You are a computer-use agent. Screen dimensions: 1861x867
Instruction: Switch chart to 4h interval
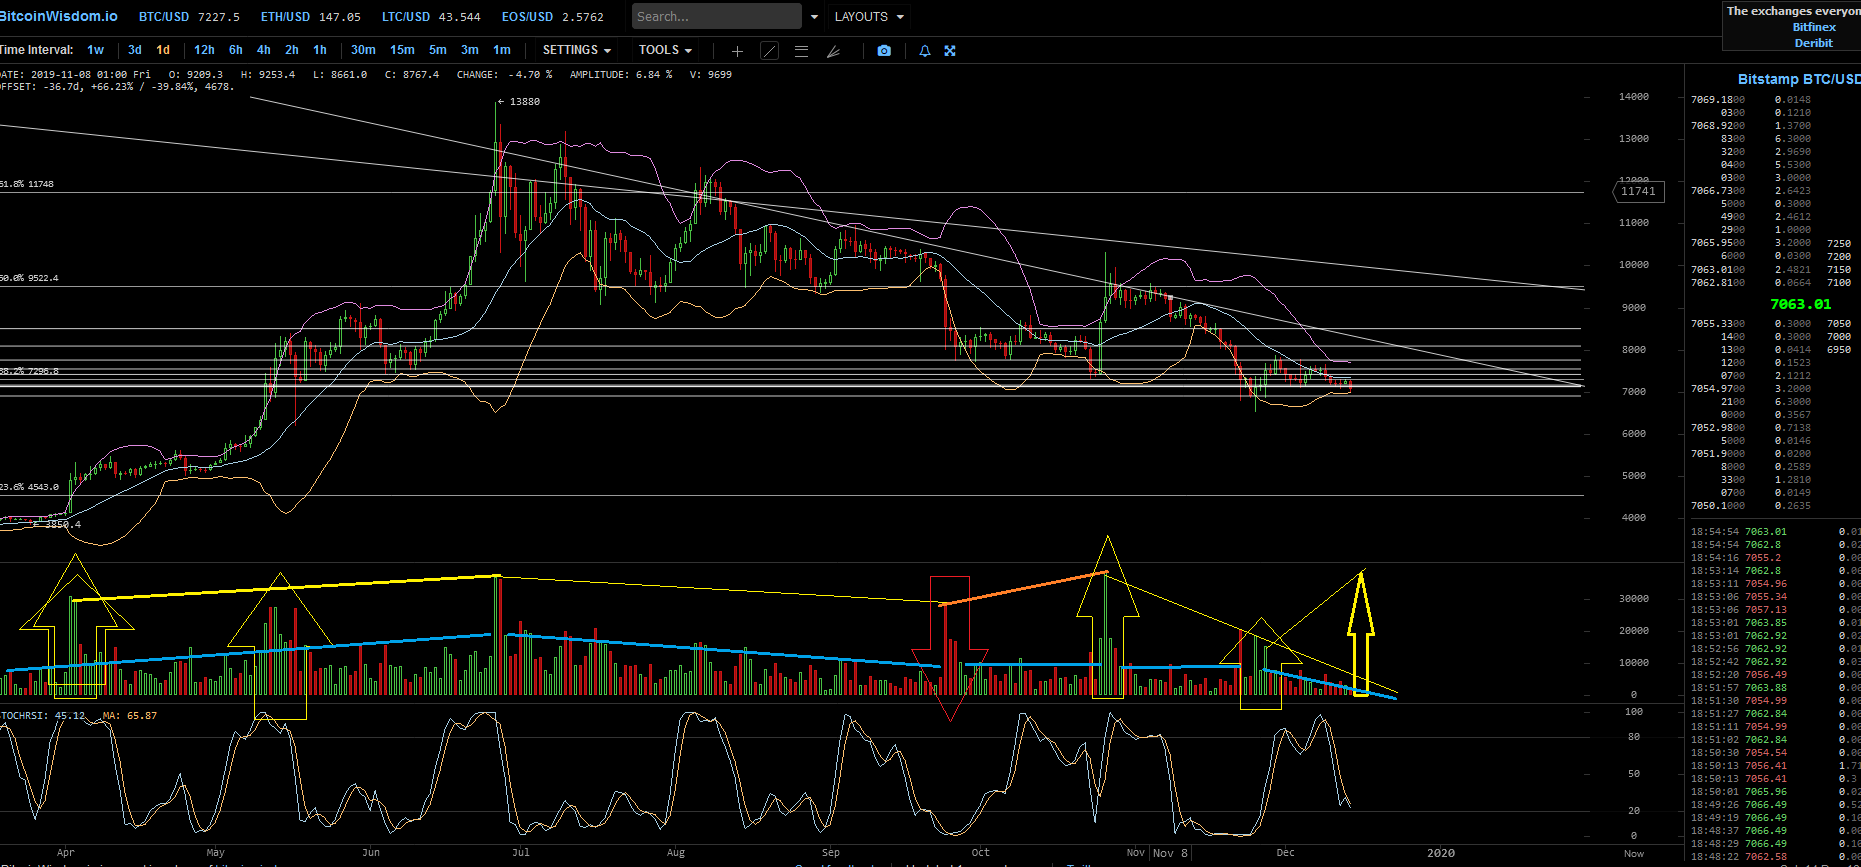pyautogui.click(x=264, y=50)
